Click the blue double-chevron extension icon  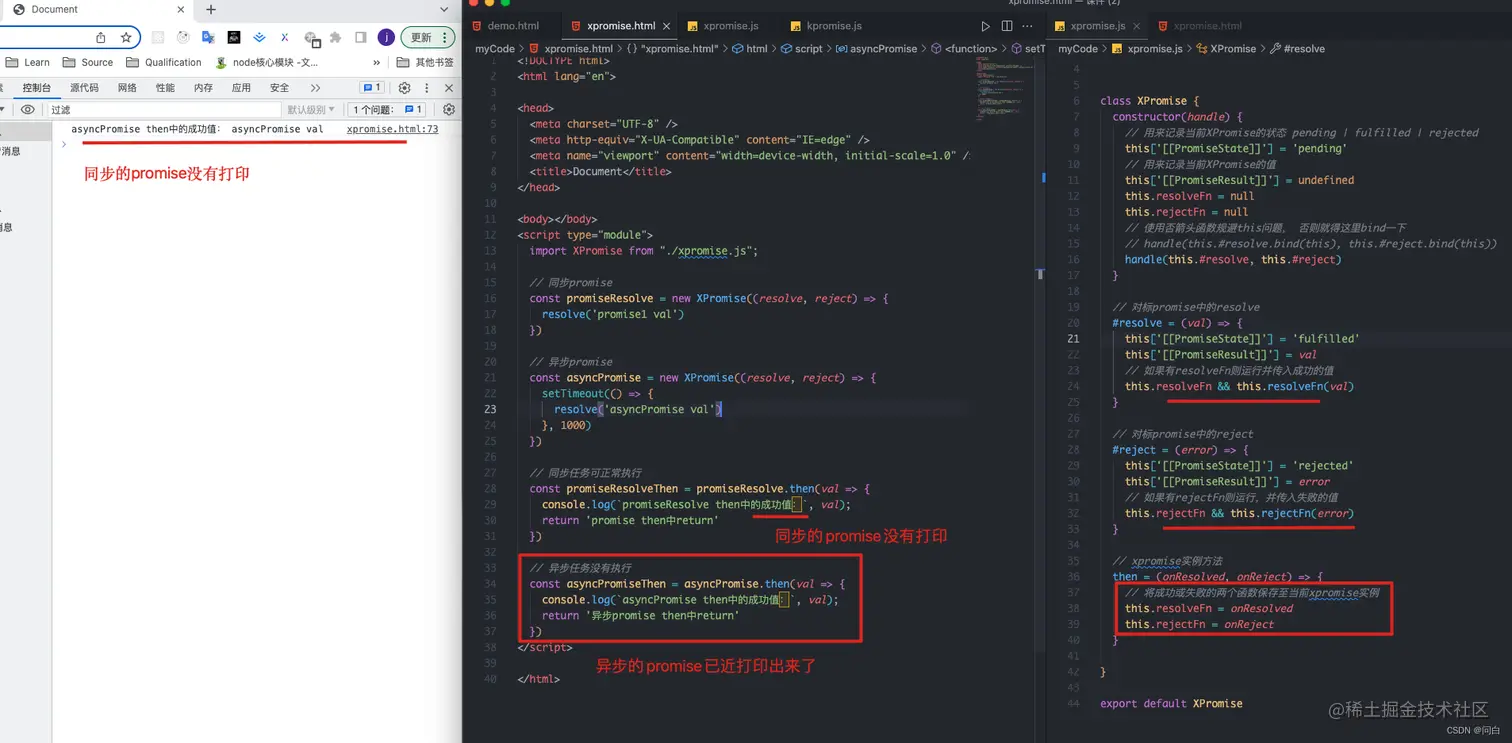[259, 37]
